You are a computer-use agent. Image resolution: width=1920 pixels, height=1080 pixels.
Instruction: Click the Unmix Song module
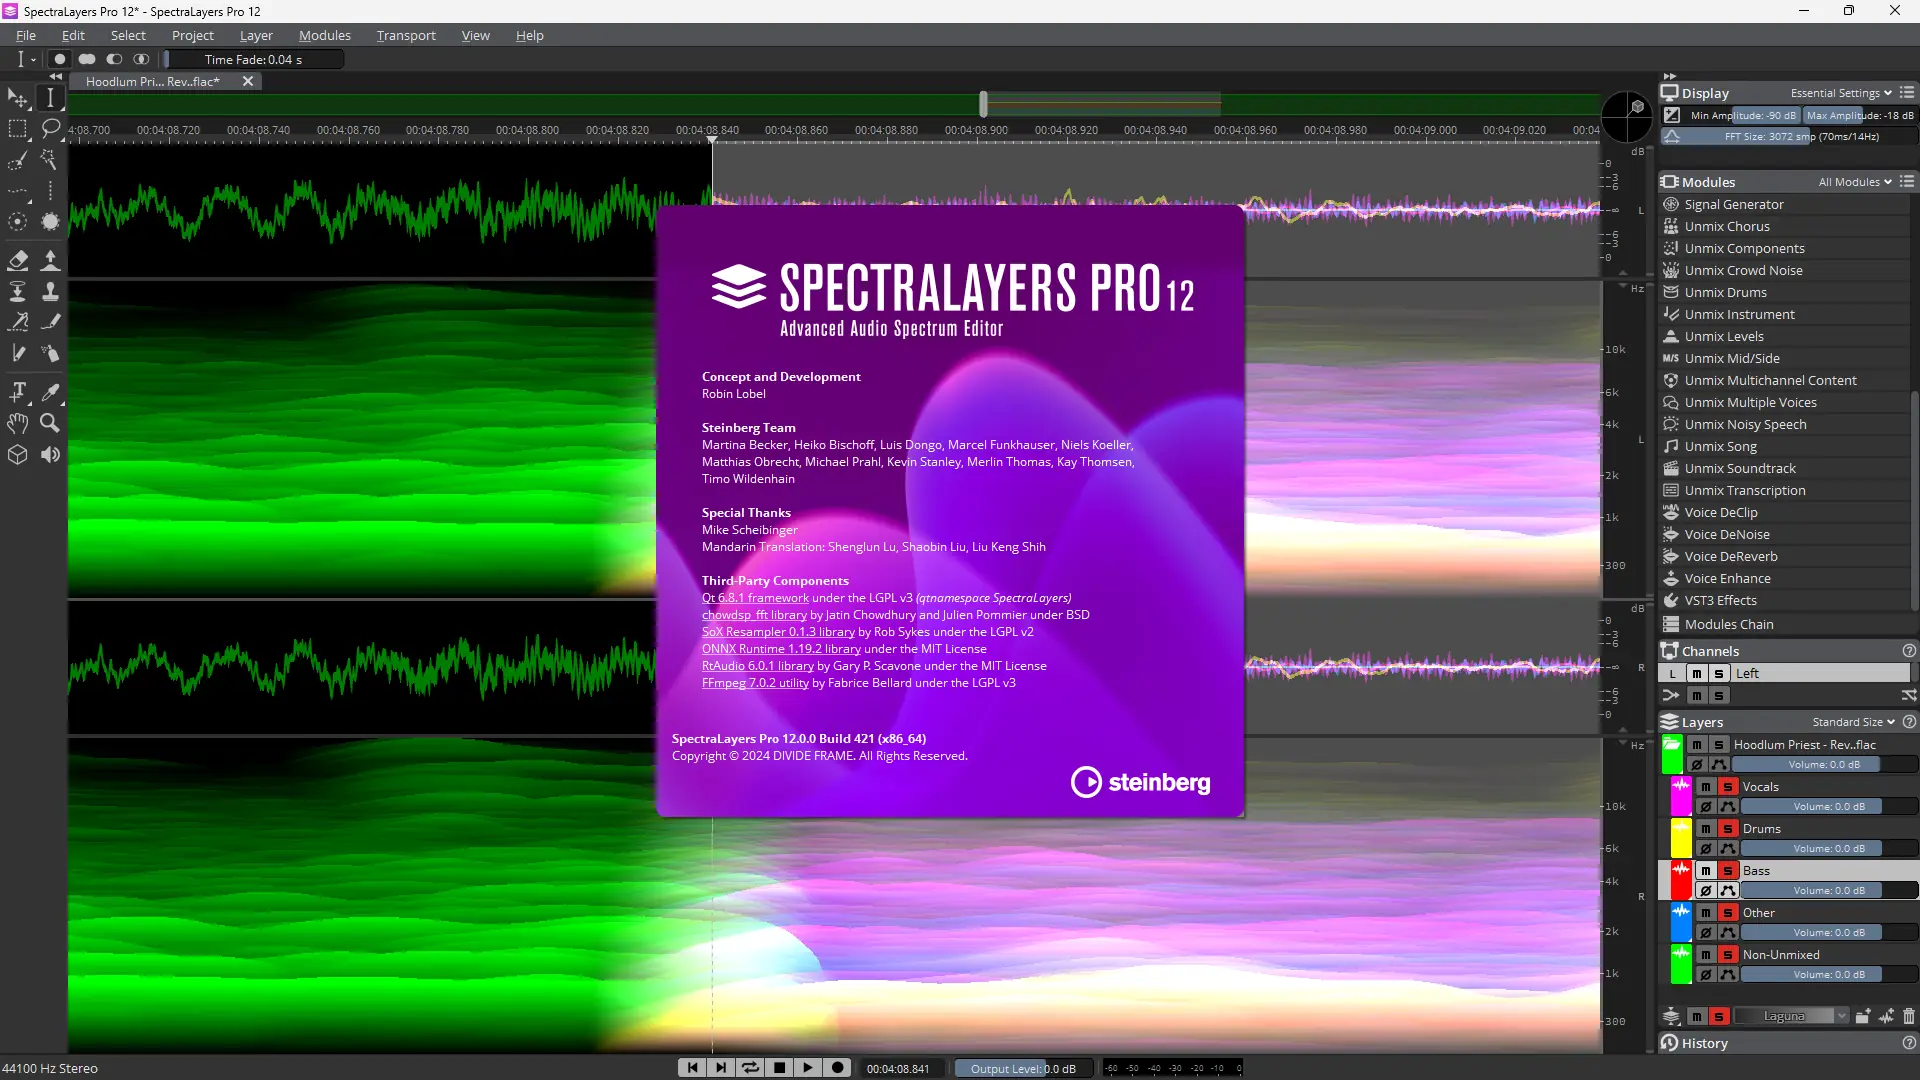click(1720, 447)
